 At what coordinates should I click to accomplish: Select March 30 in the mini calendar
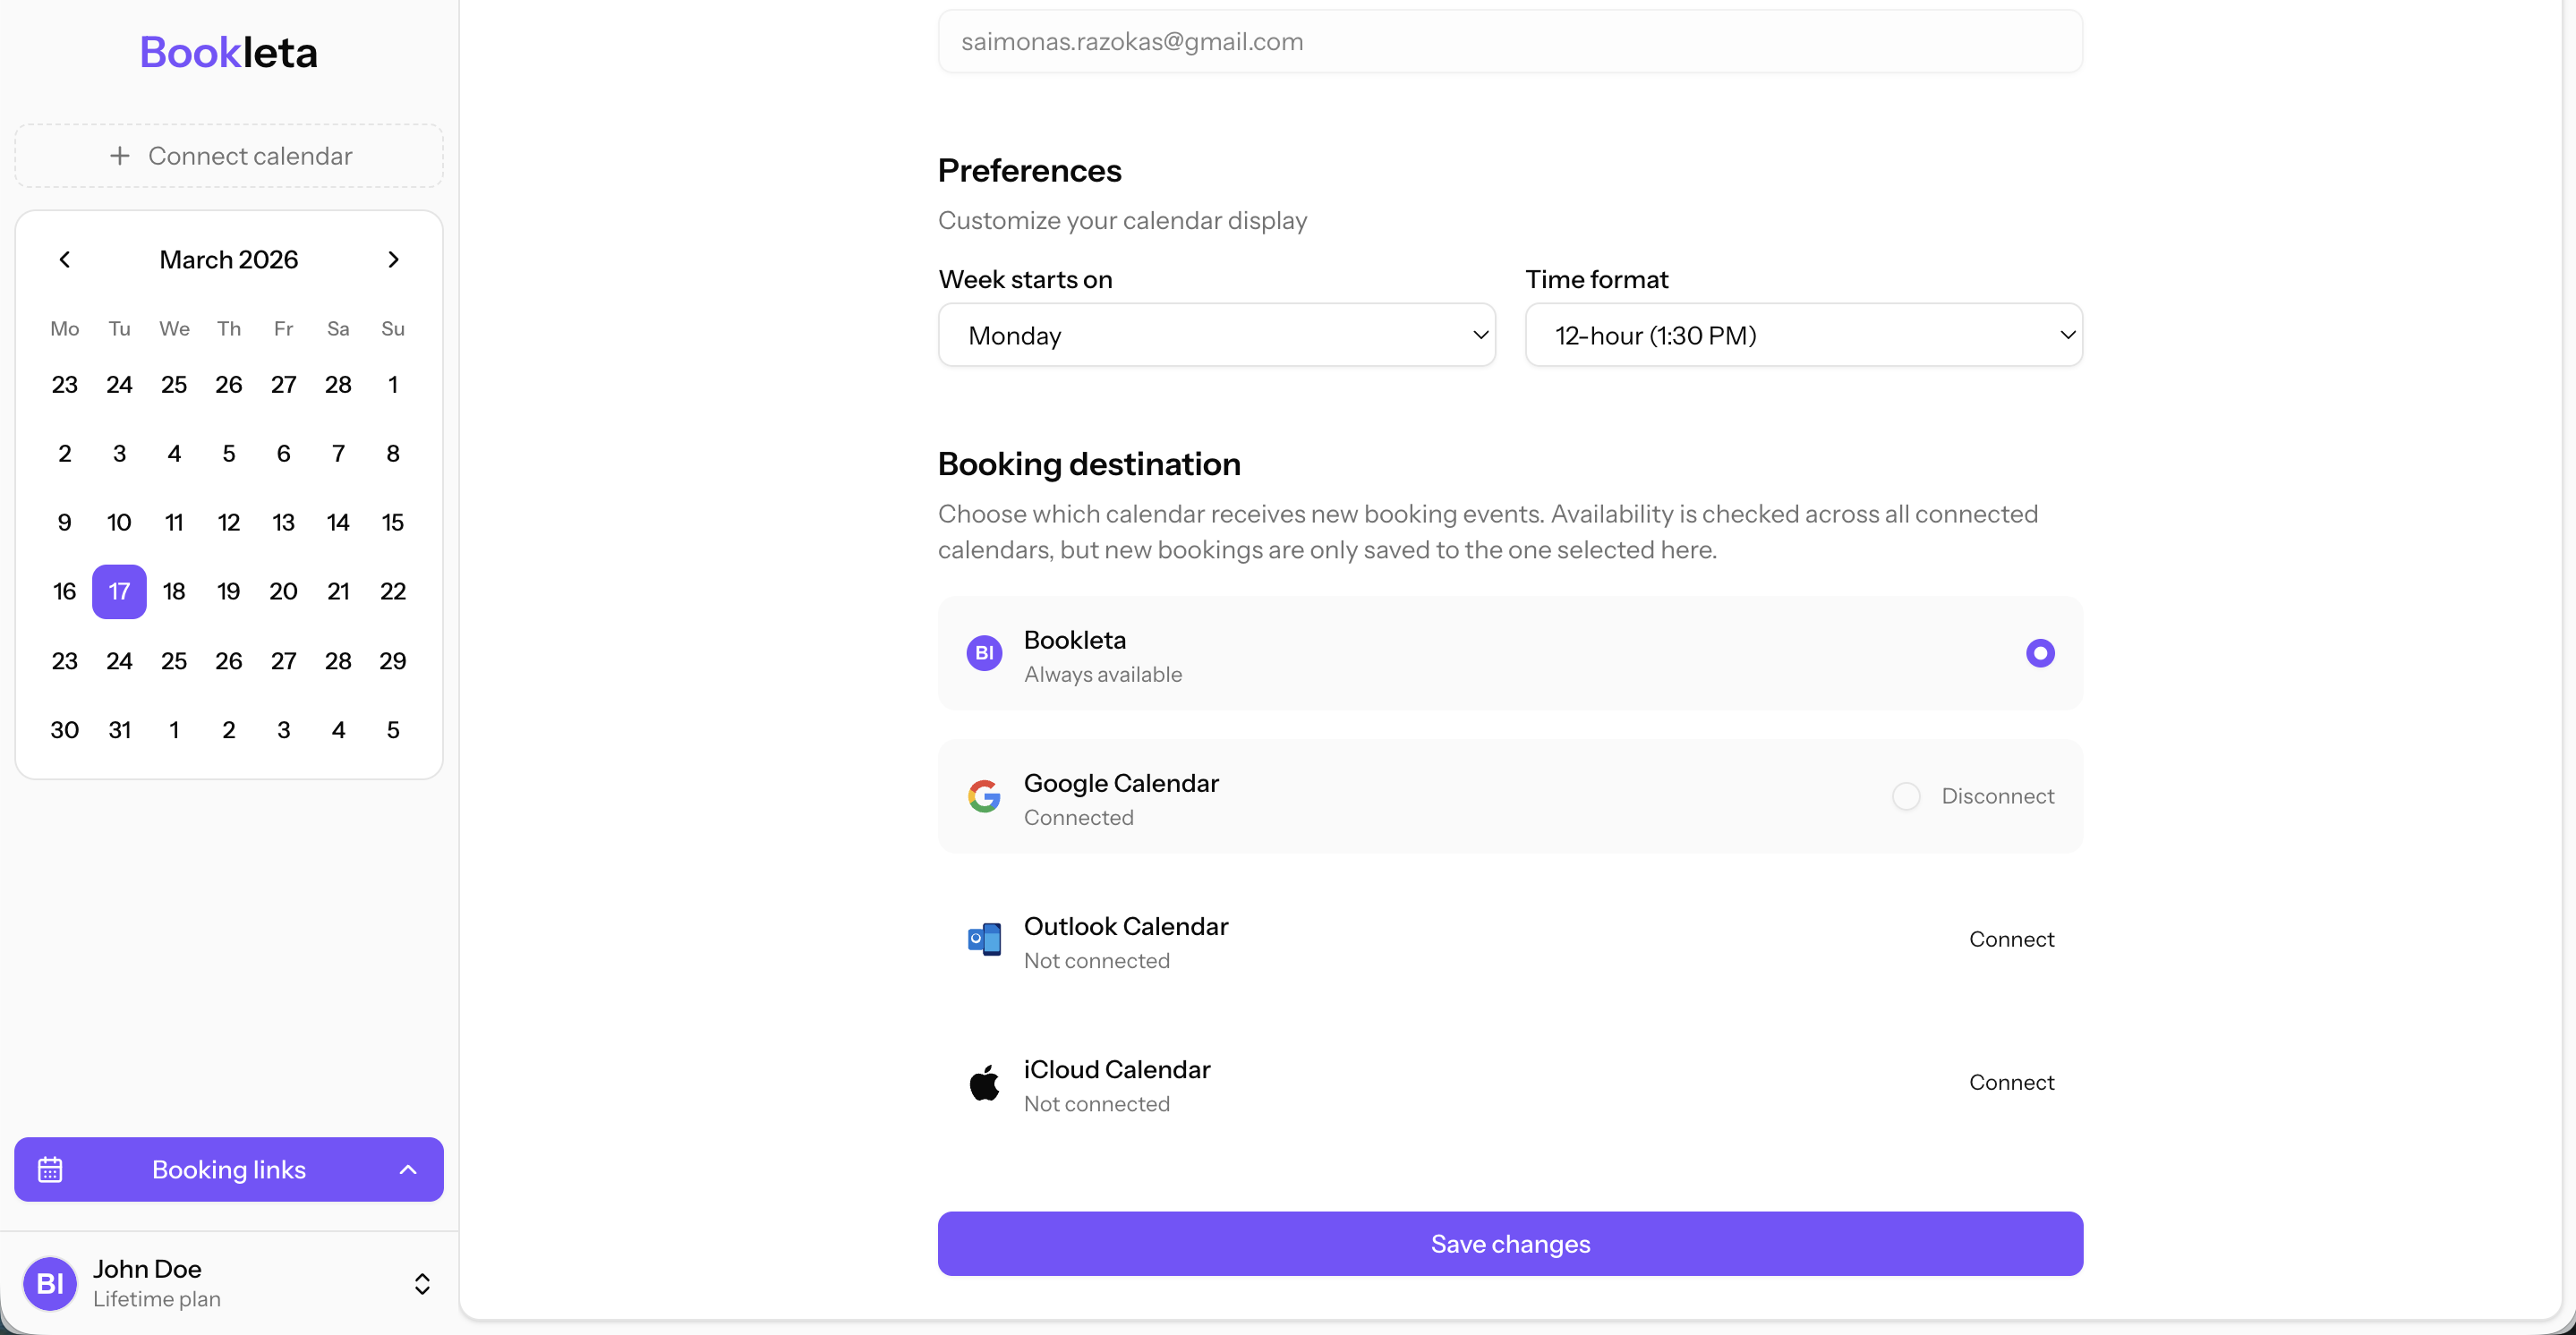click(65, 730)
